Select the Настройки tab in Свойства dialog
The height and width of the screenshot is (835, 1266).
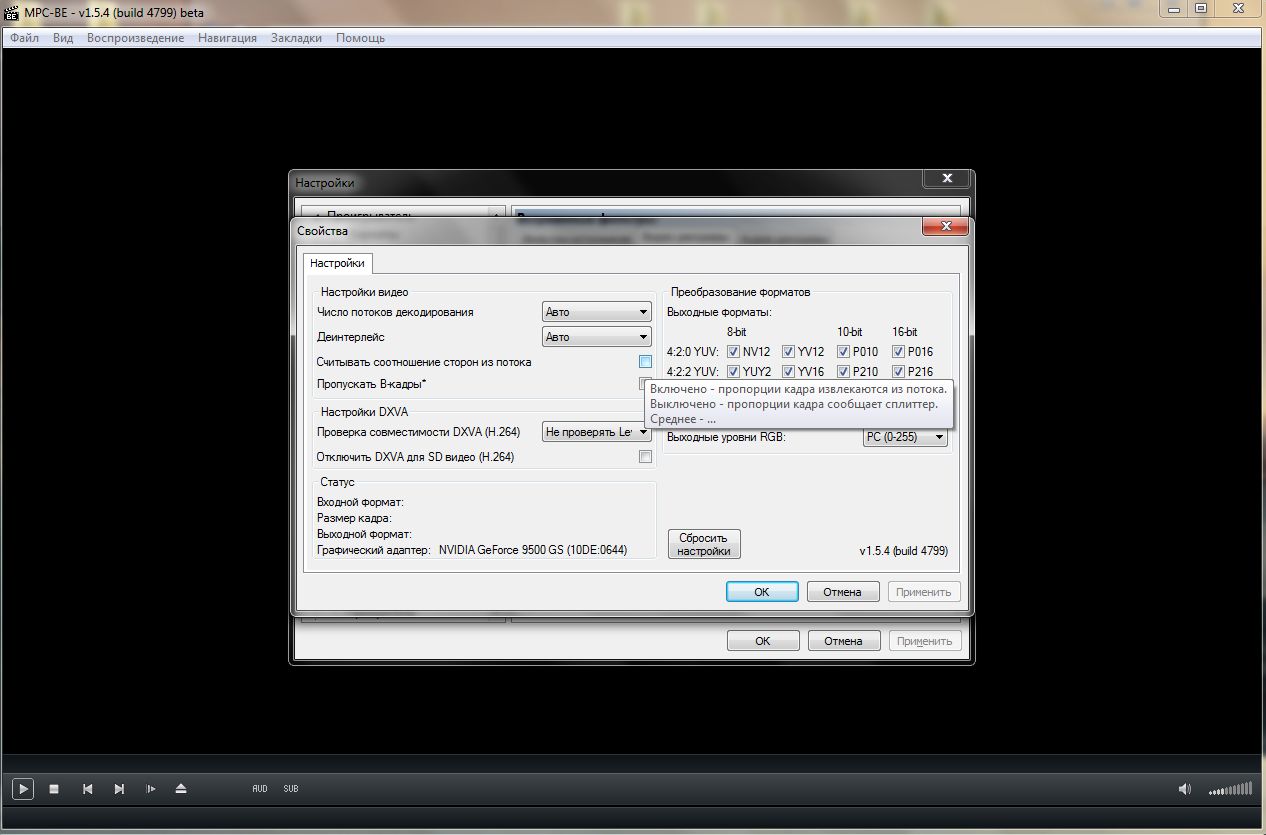(x=337, y=263)
